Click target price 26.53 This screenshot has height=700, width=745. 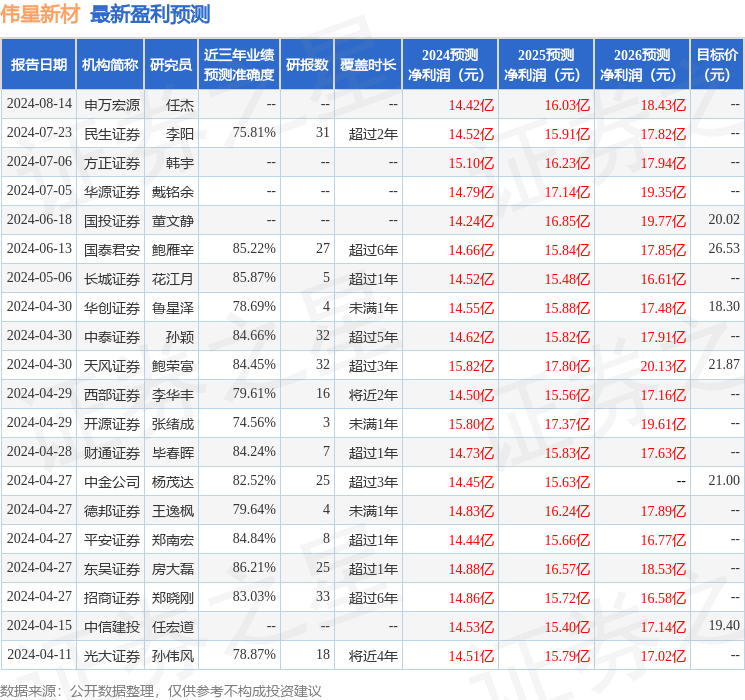(724, 249)
